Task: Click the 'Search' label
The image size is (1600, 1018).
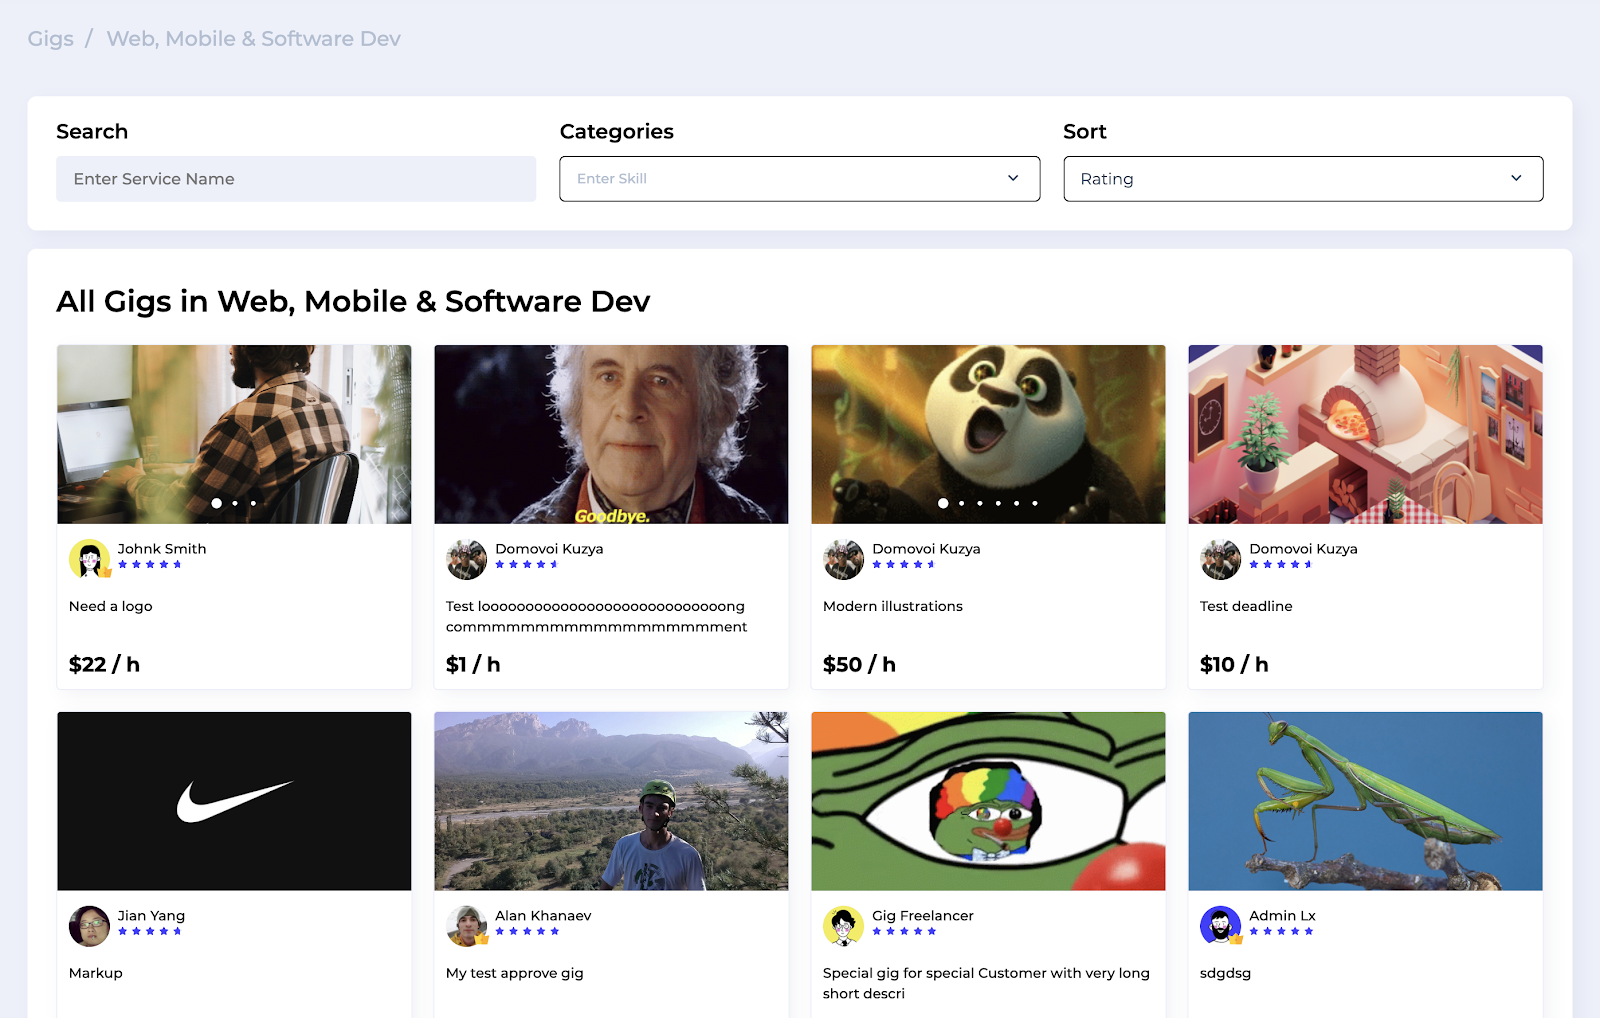Action: 92,132
